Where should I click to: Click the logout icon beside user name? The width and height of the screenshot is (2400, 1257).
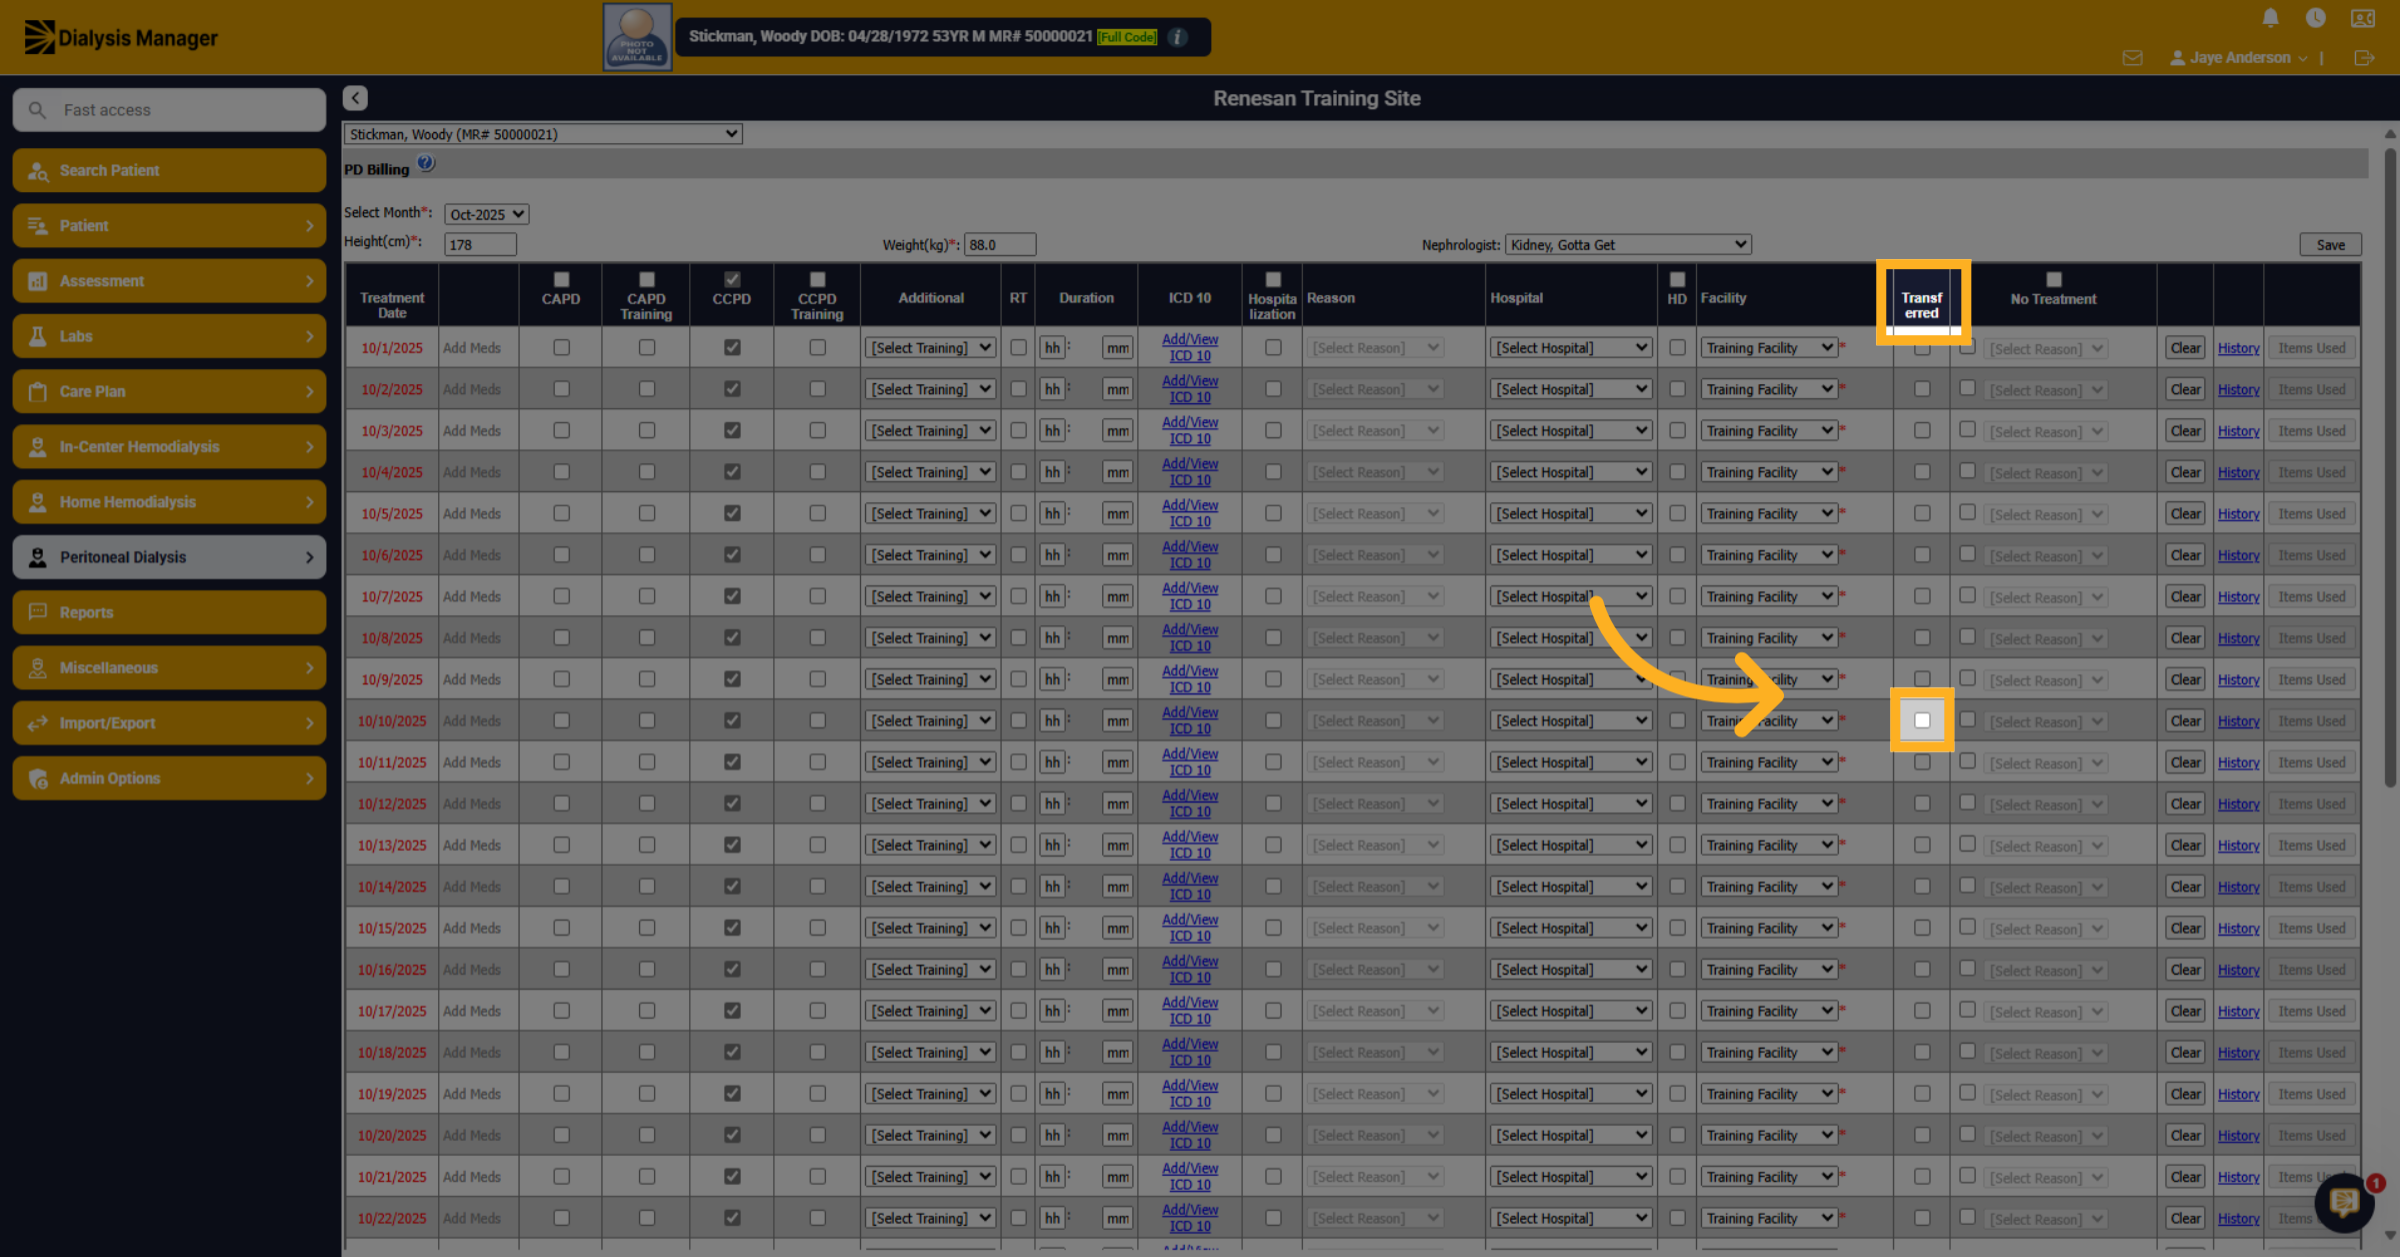(2364, 58)
